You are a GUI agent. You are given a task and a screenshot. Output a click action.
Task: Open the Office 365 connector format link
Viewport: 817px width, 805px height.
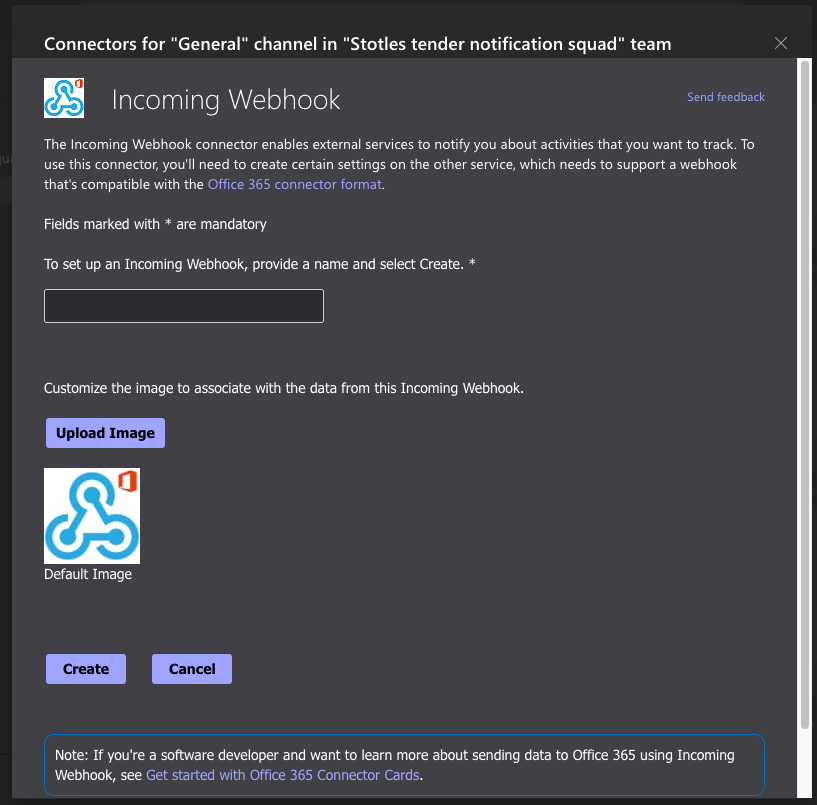tap(295, 184)
